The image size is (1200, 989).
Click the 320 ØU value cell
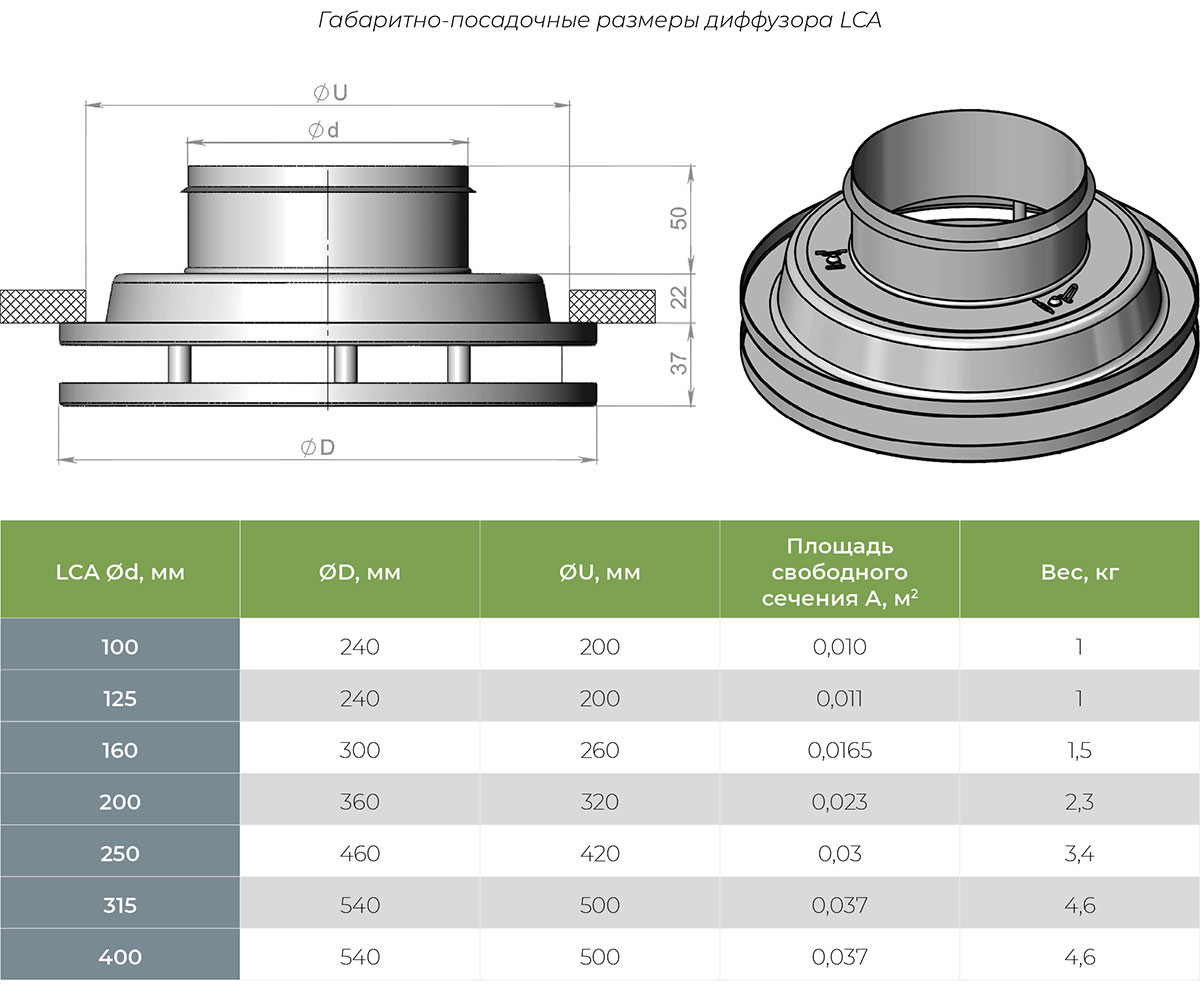click(599, 802)
